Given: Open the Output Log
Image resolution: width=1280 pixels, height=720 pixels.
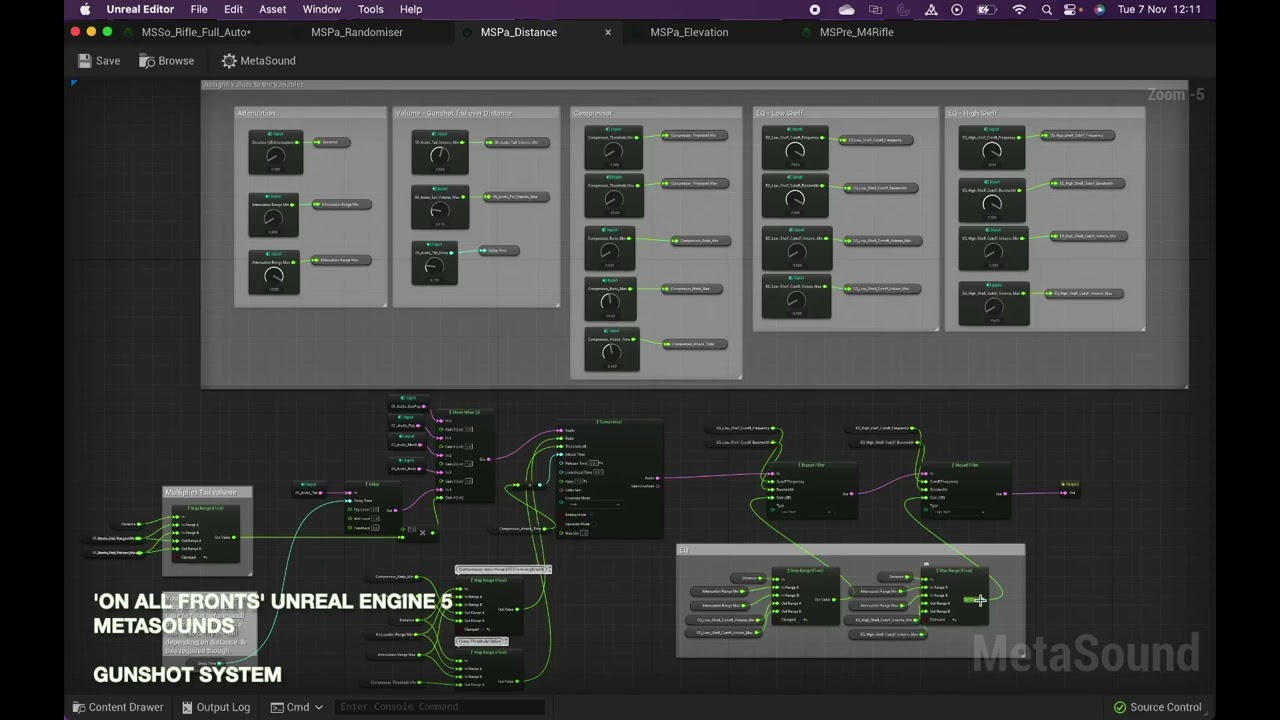Looking at the screenshot, I should click(x=216, y=707).
